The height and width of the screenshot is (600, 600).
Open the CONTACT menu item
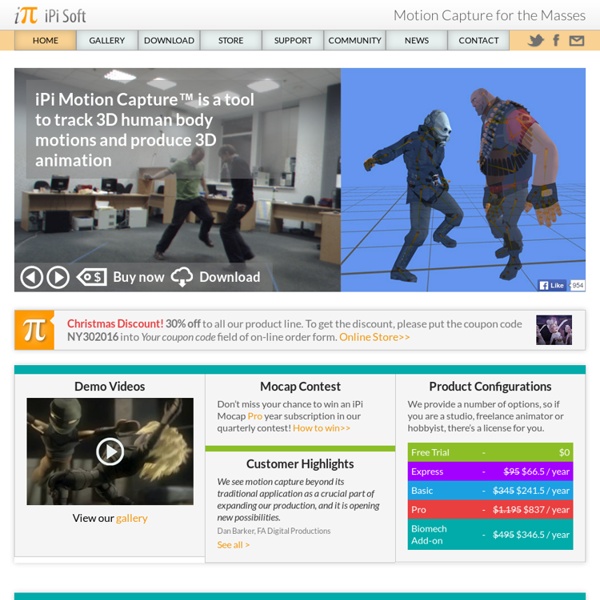478,40
